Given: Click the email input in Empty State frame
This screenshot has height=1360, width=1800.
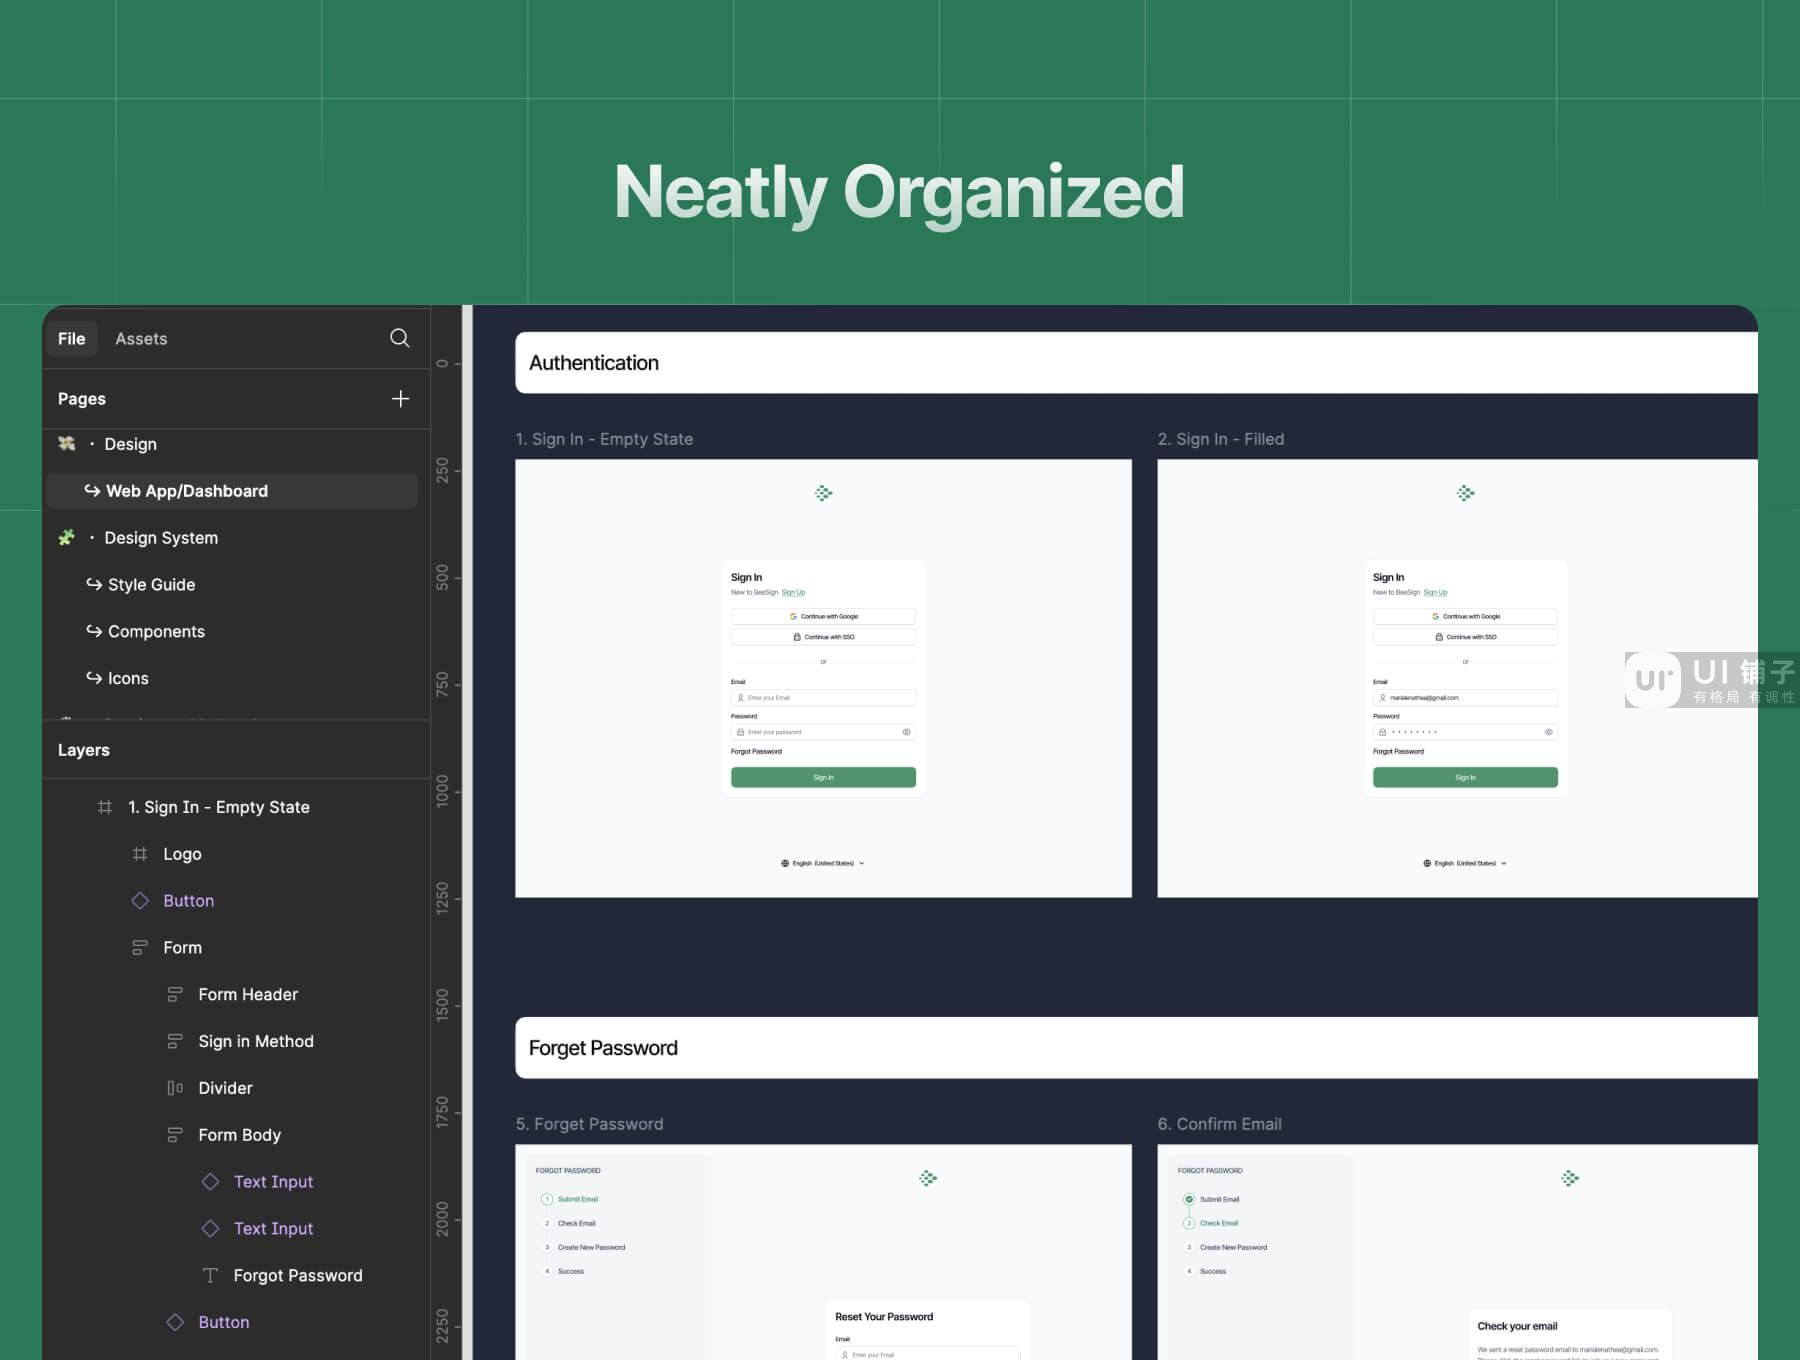Looking at the screenshot, I should tap(823, 698).
